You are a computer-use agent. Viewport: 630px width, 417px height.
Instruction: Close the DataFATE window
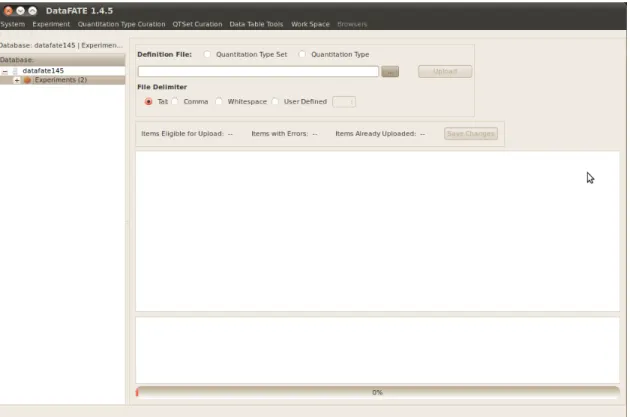(x=8, y=11)
